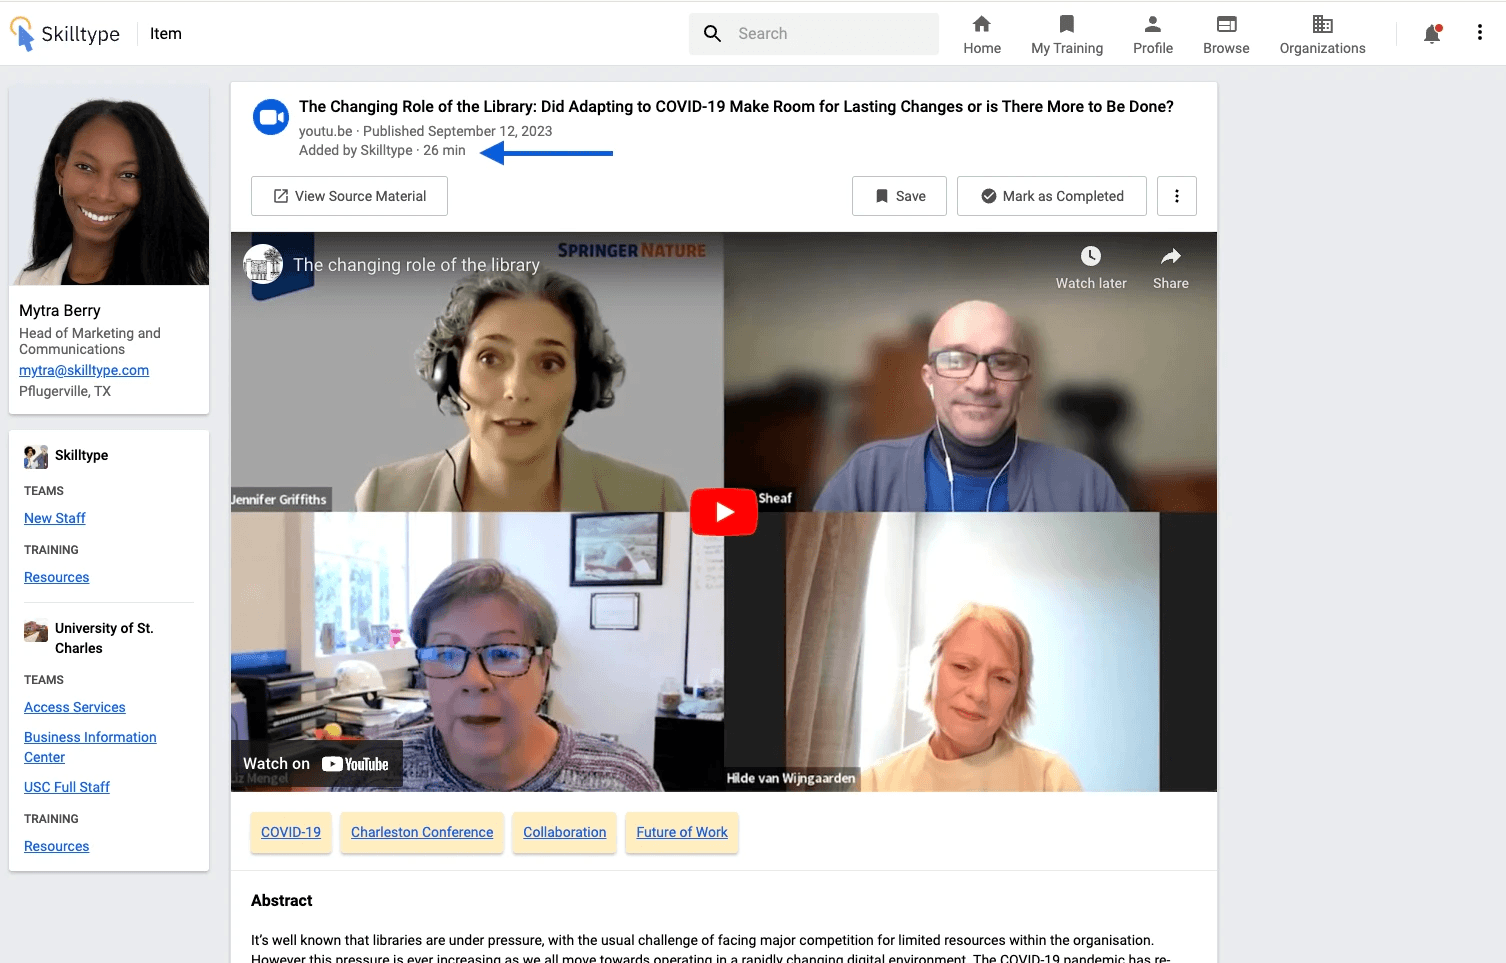The width and height of the screenshot is (1506, 963).
Task: Click the University of St. Charles icon
Action: click(36, 631)
